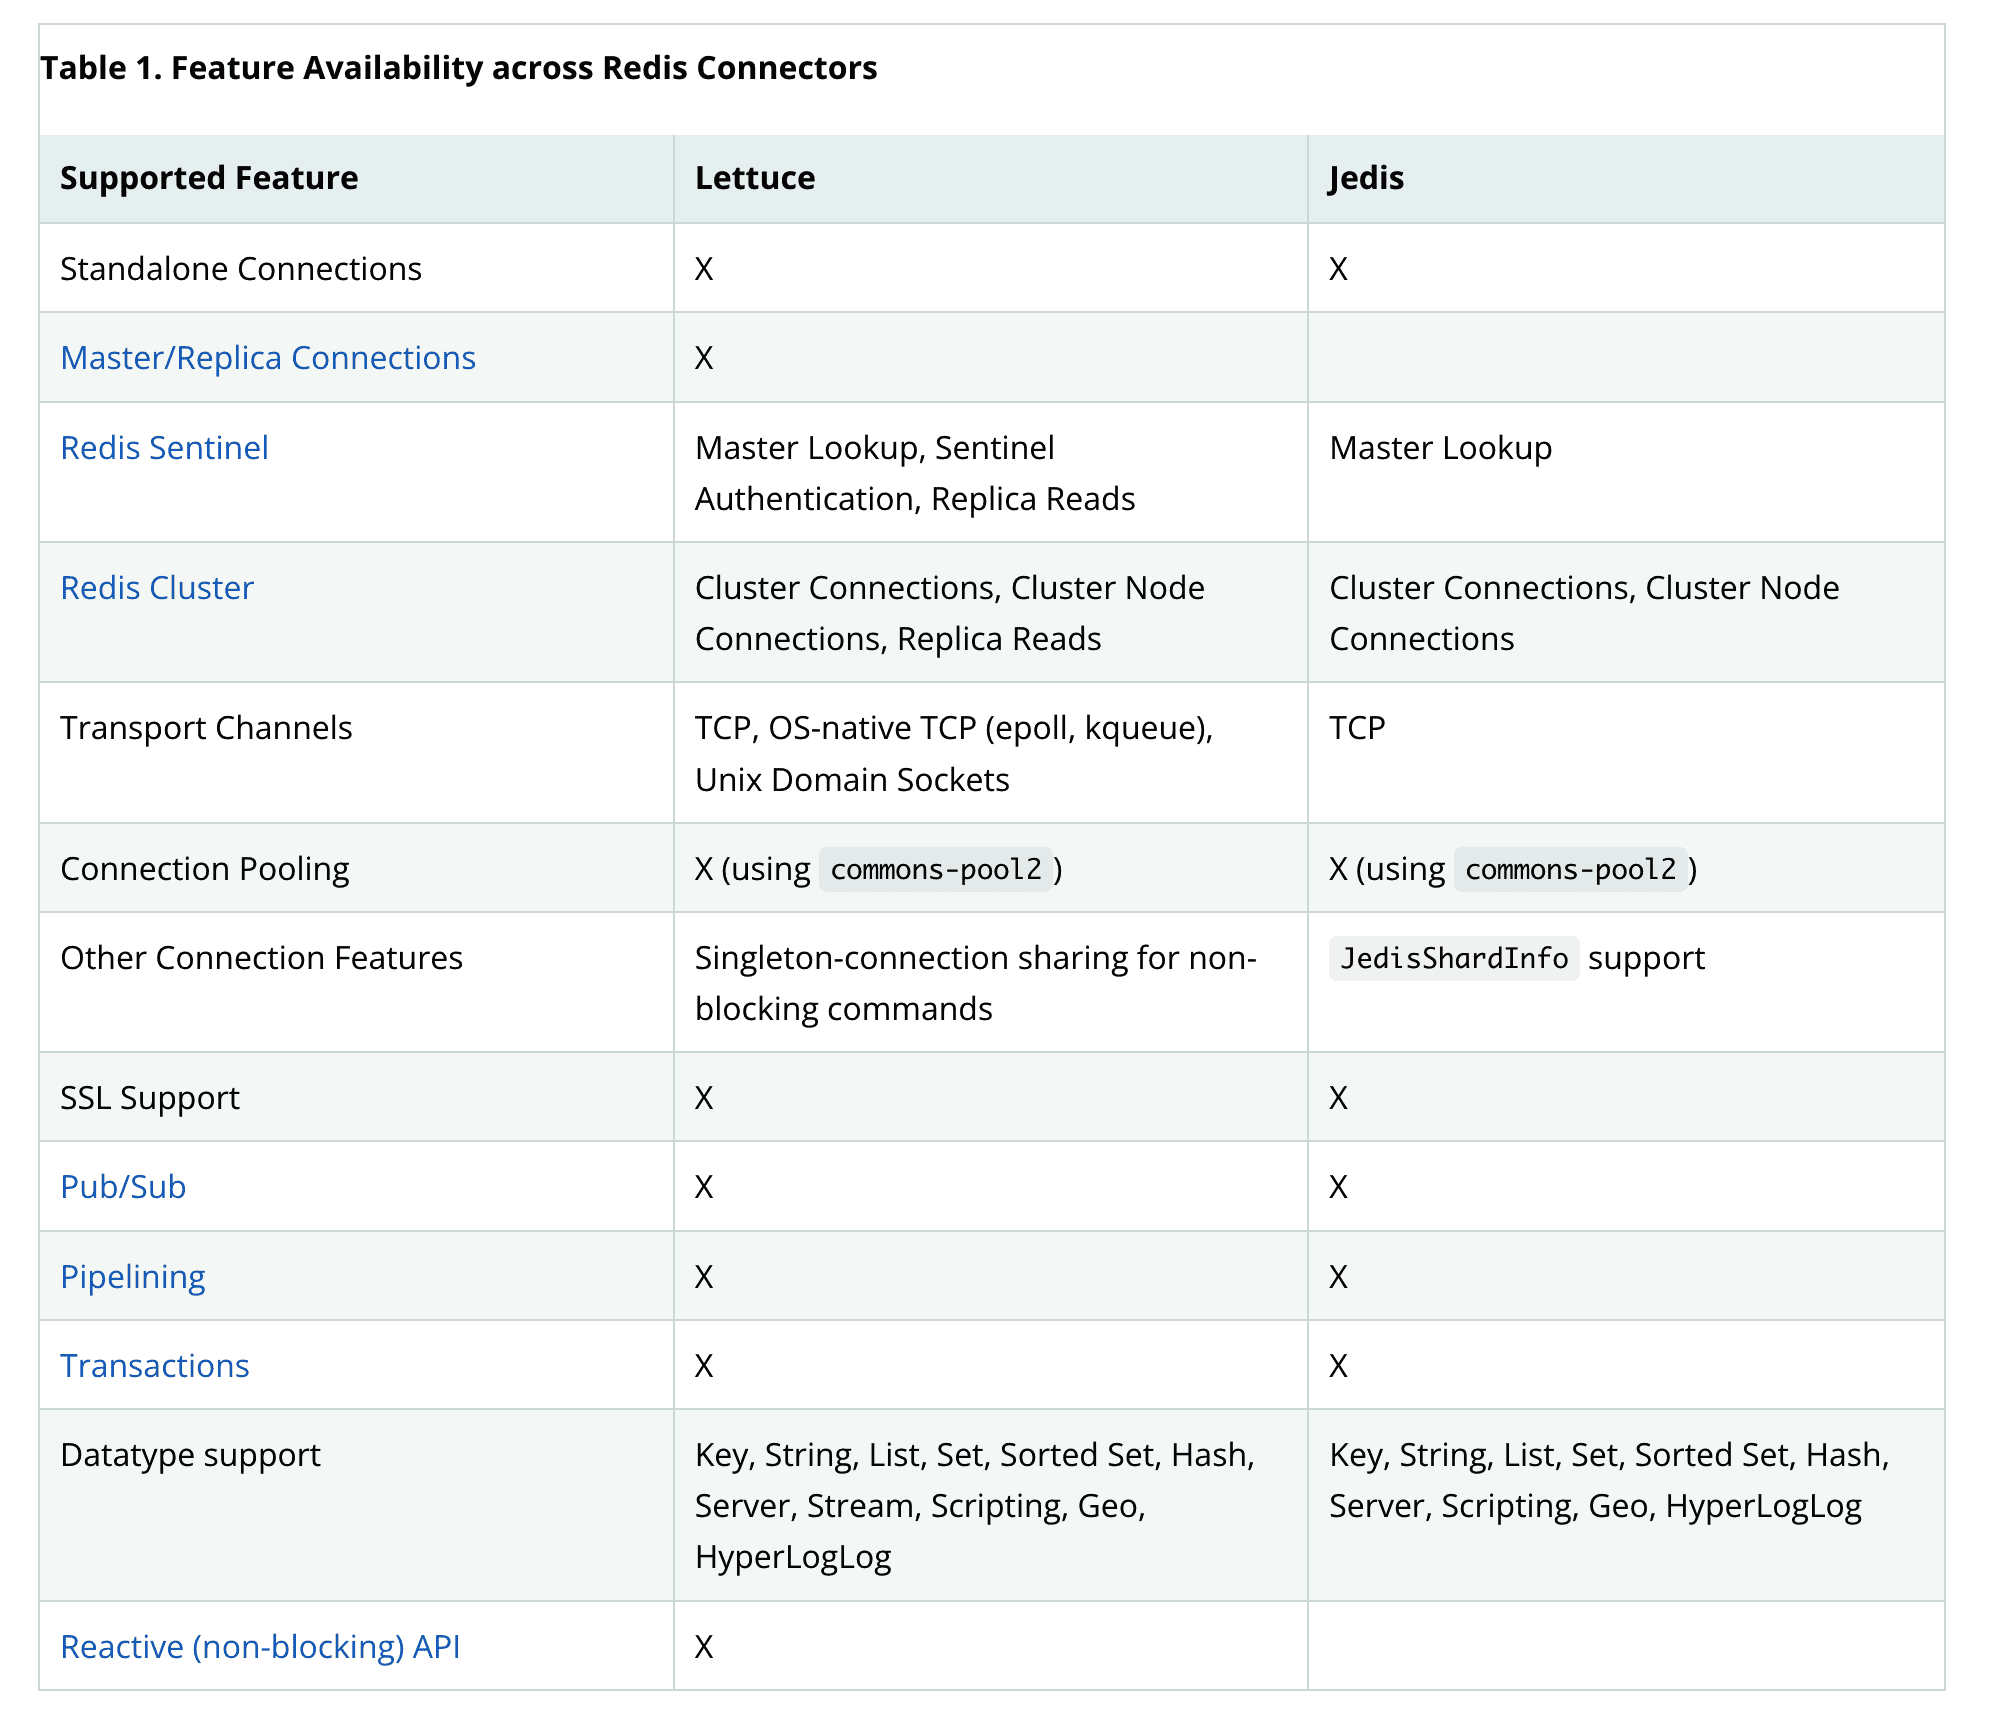The width and height of the screenshot is (1996, 1730).
Task: Click the table title text
Action: click(458, 68)
